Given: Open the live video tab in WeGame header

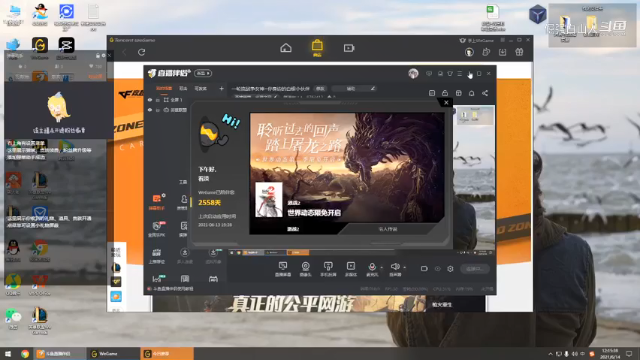Looking at the screenshot, I should [349, 48].
